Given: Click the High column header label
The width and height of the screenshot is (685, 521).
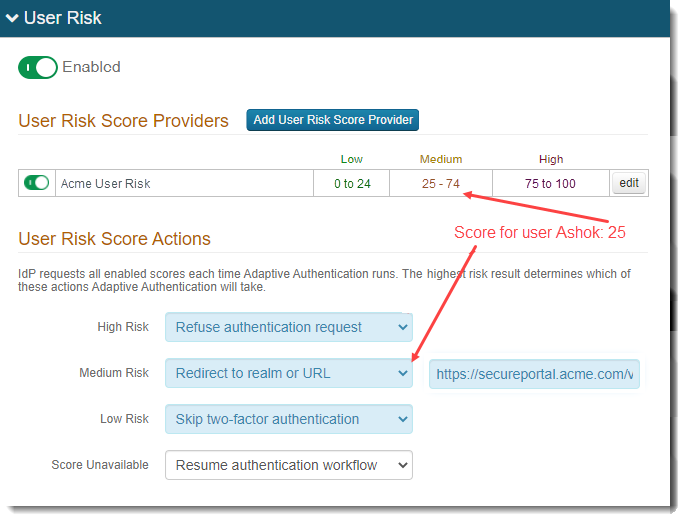Looking at the screenshot, I should 550,159.
